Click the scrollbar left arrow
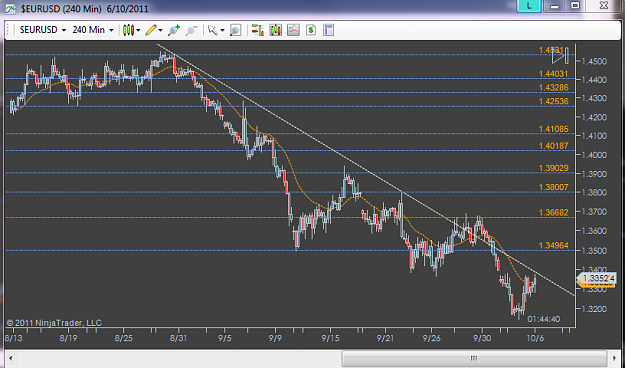625x368 pixels. [11, 358]
